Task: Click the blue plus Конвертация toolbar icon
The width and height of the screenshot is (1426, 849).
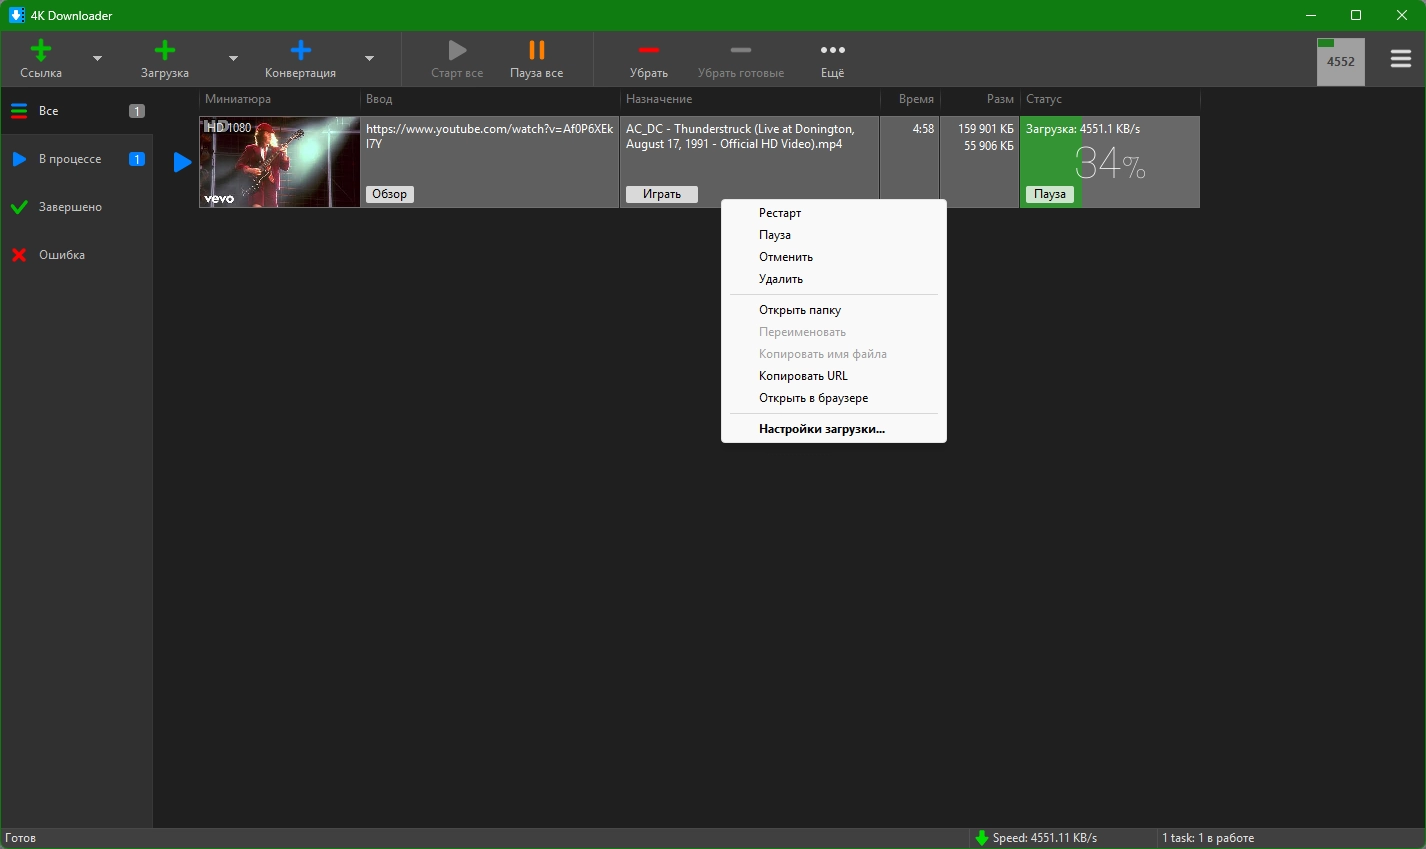Action: tap(300, 50)
